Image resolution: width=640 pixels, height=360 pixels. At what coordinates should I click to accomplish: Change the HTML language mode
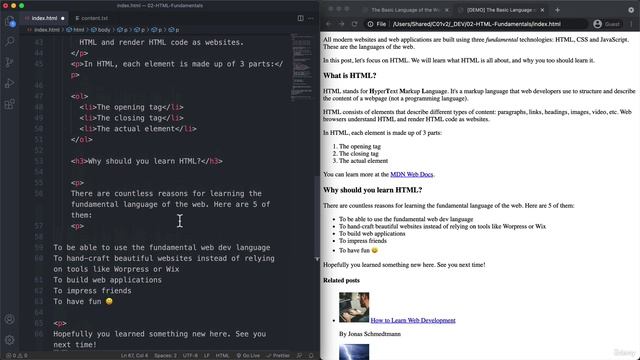[x=222, y=356]
